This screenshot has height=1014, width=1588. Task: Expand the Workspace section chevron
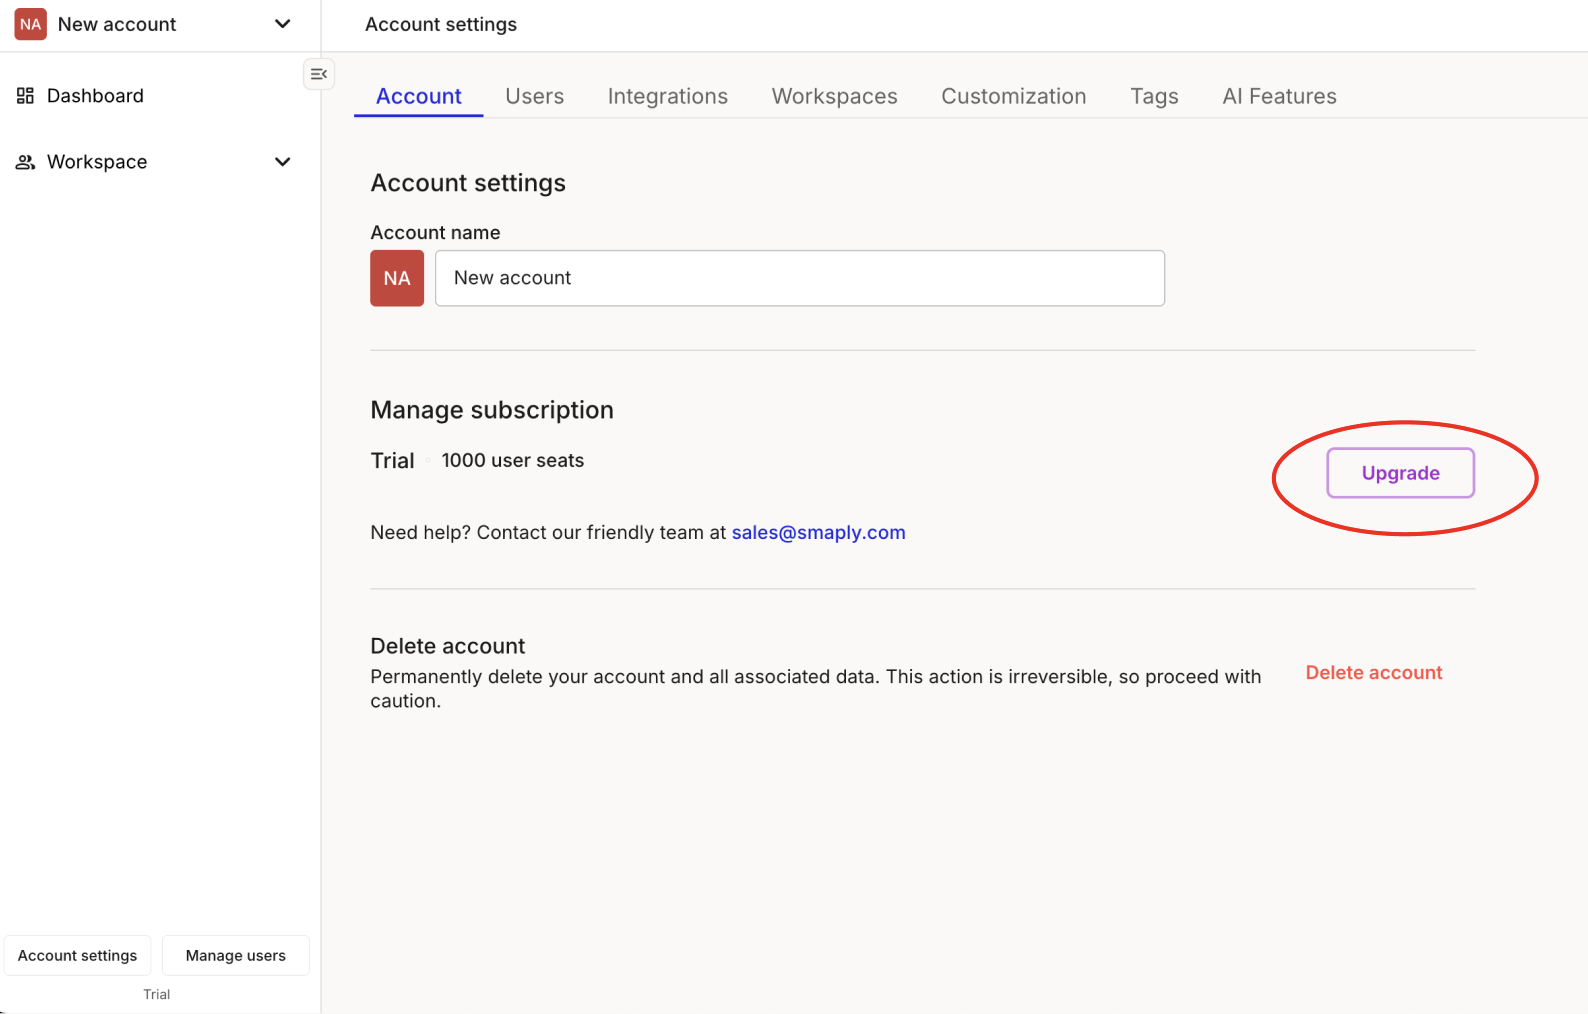[283, 162]
